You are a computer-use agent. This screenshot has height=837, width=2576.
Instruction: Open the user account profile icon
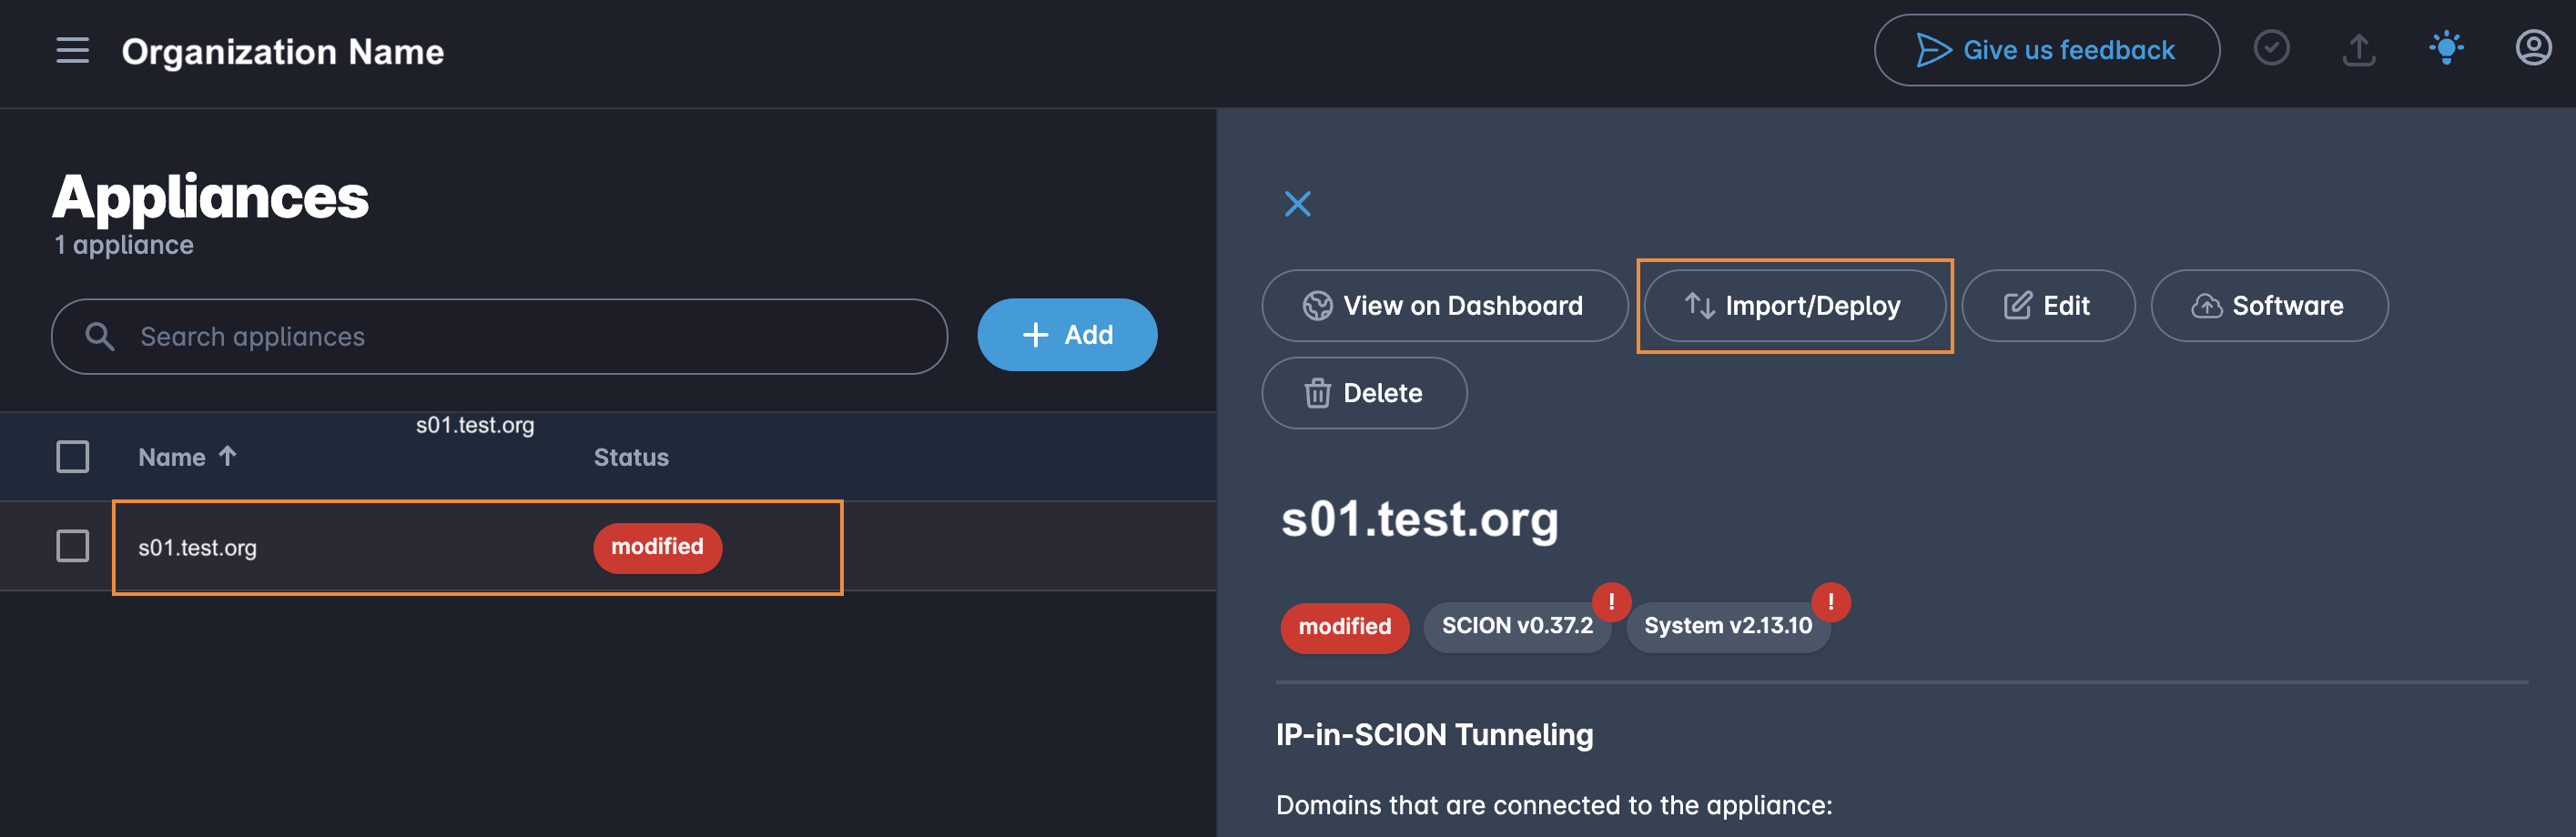tap(2532, 48)
